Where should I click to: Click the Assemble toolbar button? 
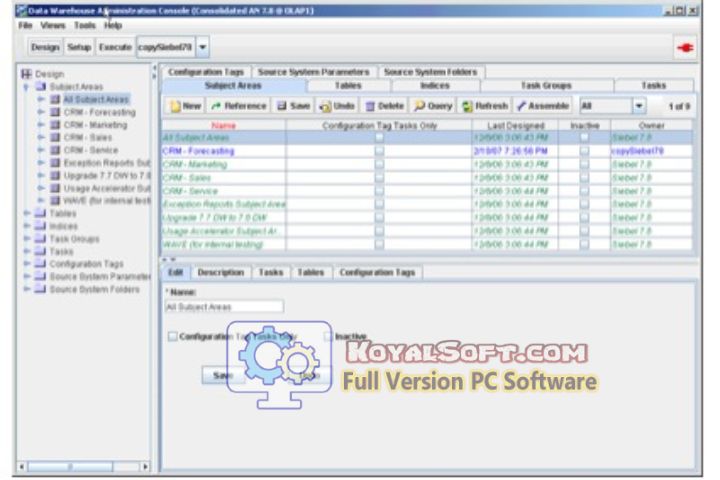(x=542, y=106)
